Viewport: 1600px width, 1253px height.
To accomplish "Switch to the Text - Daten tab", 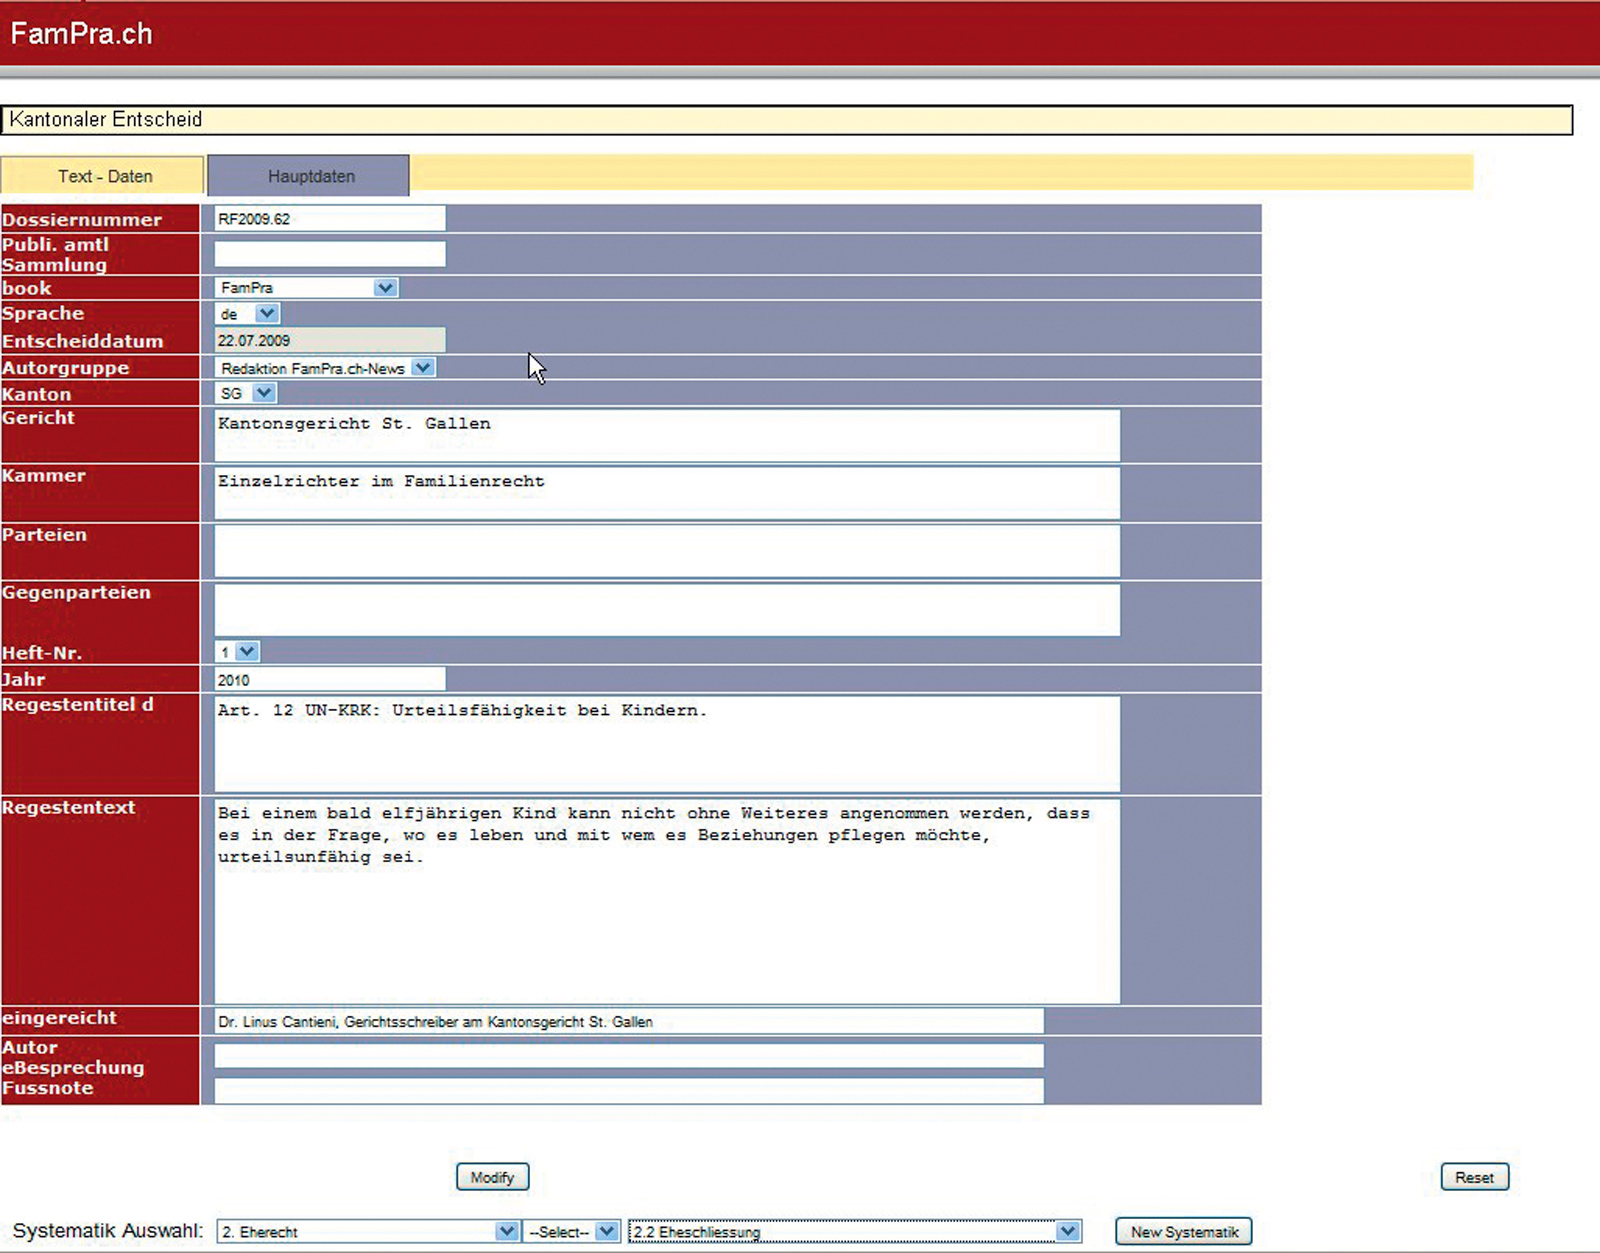I will [104, 176].
